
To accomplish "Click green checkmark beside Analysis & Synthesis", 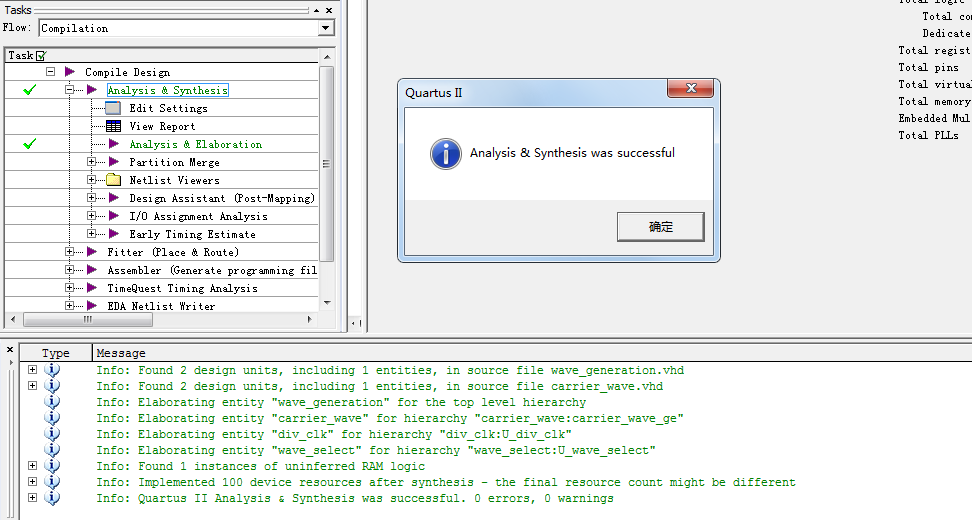I will [x=30, y=90].
